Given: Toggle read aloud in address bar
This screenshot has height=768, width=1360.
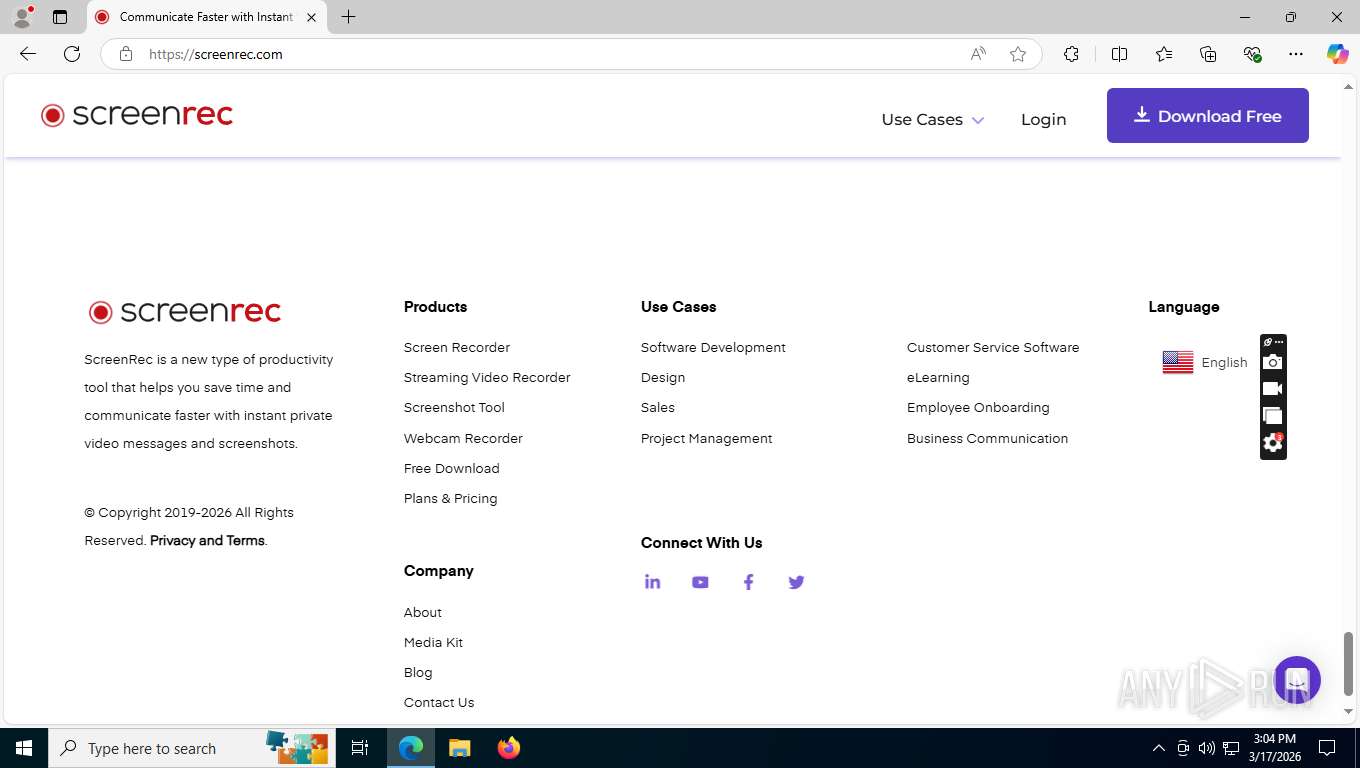Looking at the screenshot, I should click(978, 54).
